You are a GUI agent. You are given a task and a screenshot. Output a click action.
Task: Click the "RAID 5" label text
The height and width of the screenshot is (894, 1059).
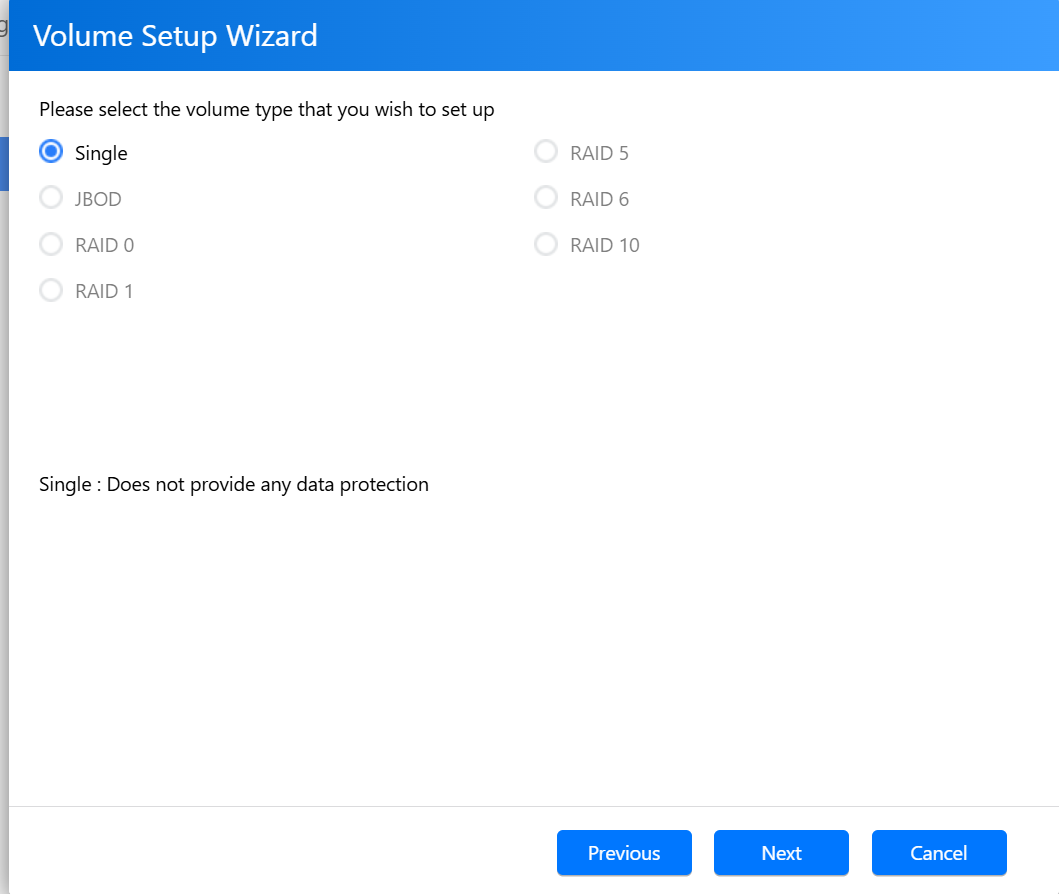599,154
